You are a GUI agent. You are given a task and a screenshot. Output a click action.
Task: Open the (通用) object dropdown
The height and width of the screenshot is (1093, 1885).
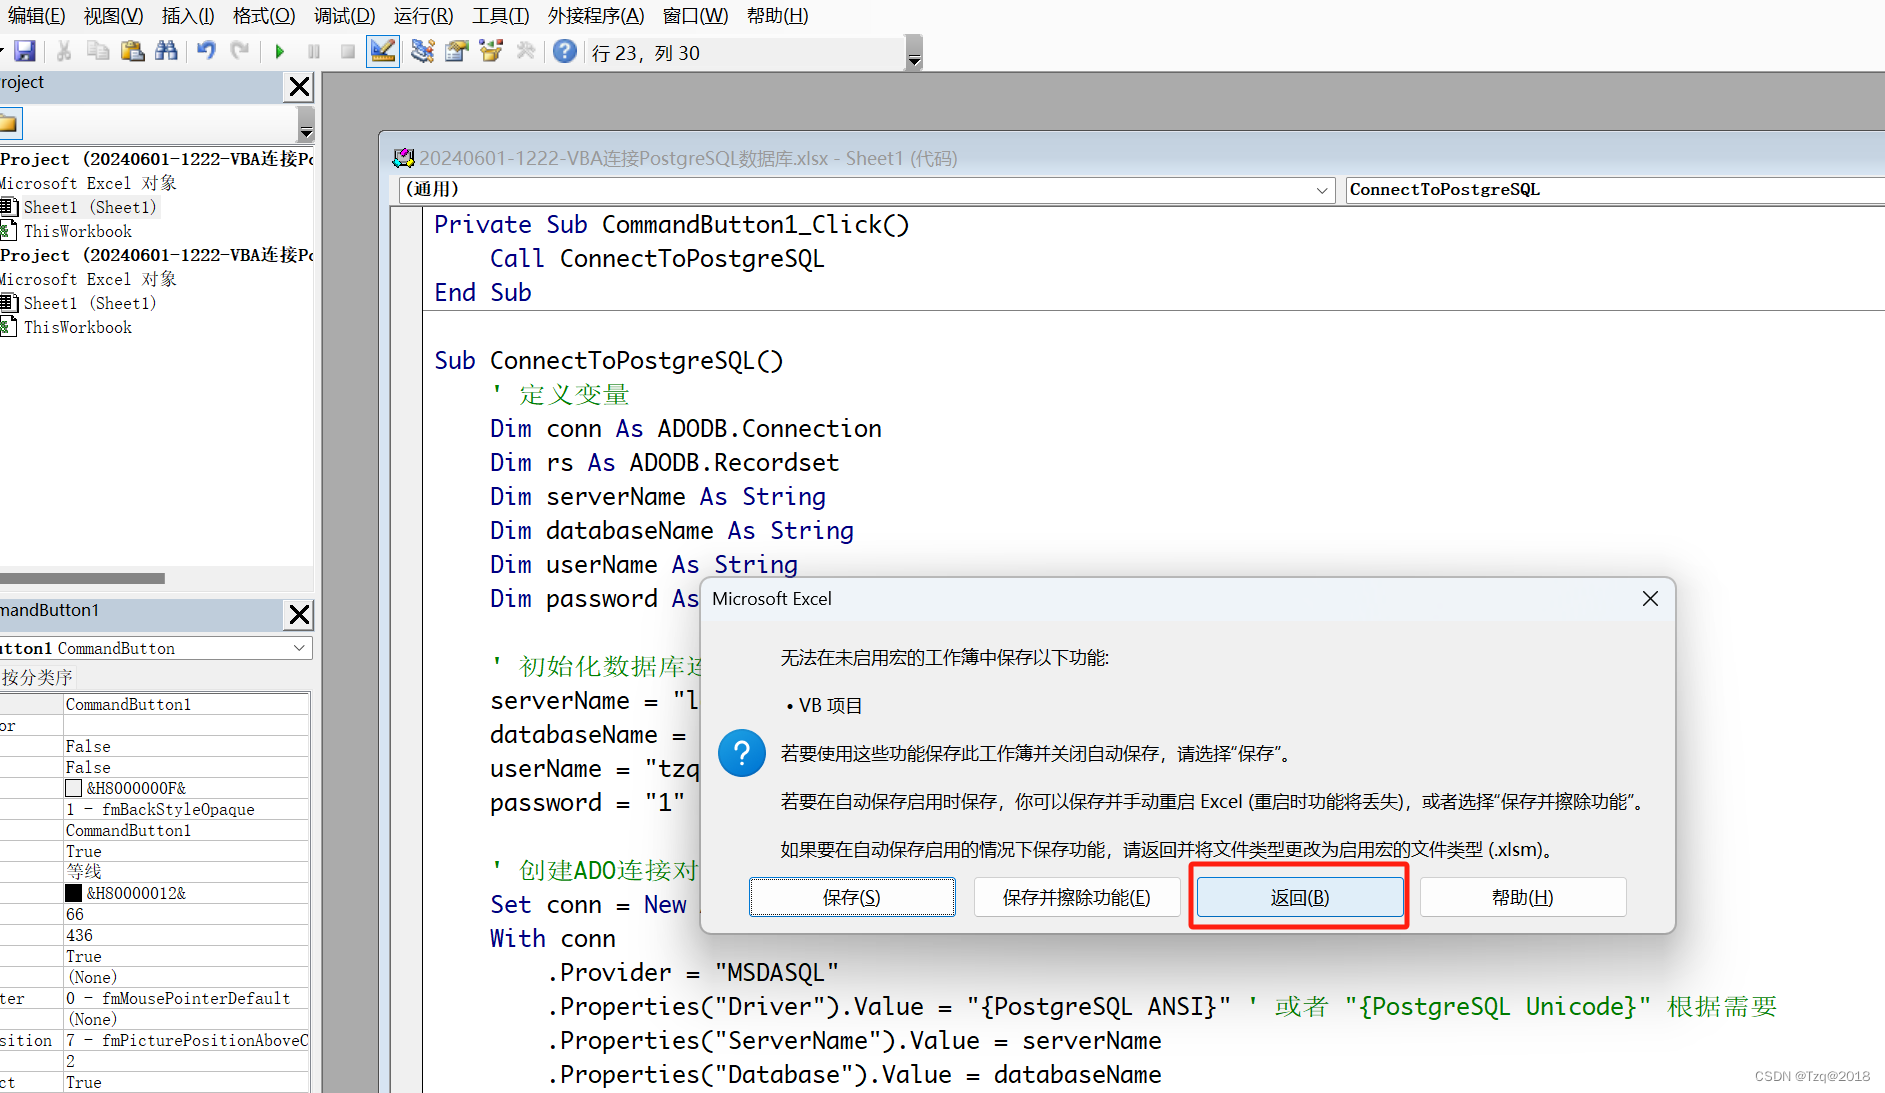click(x=1321, y=190)
